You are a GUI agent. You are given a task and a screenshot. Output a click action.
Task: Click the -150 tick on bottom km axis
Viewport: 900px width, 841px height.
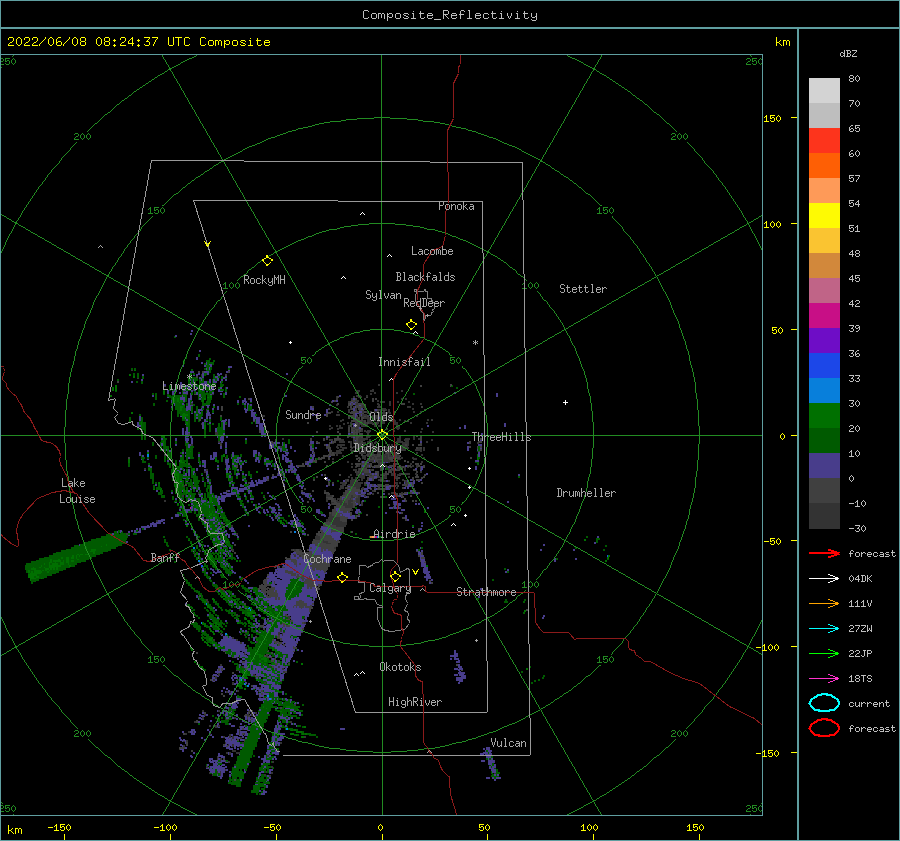click(59, 827)
